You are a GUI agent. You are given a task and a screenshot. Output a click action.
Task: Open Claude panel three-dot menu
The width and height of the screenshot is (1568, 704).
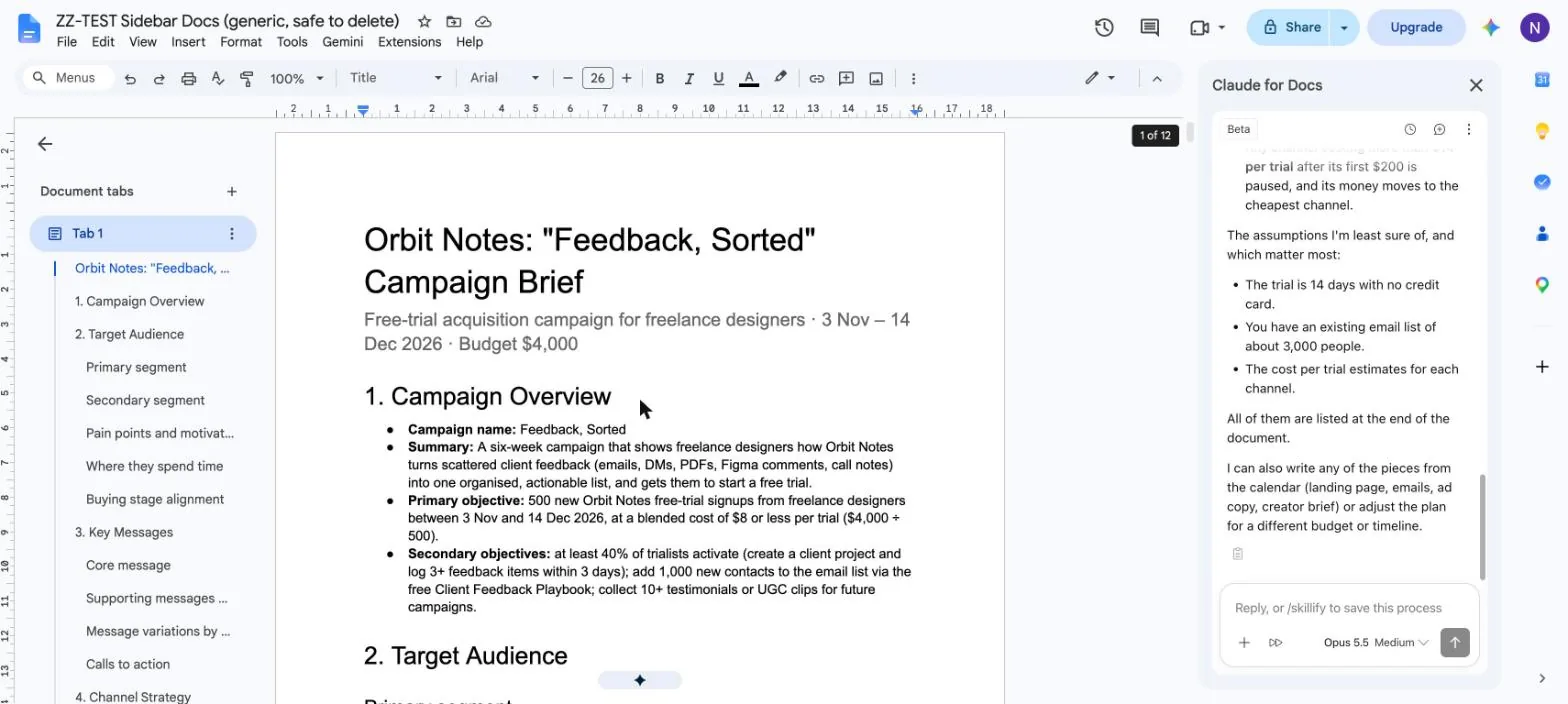[1468, 129]
